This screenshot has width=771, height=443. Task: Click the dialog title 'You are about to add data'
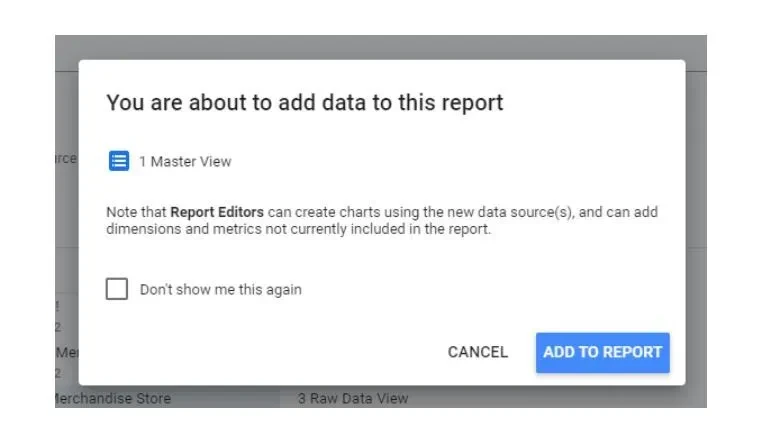[x=305, y=103]
